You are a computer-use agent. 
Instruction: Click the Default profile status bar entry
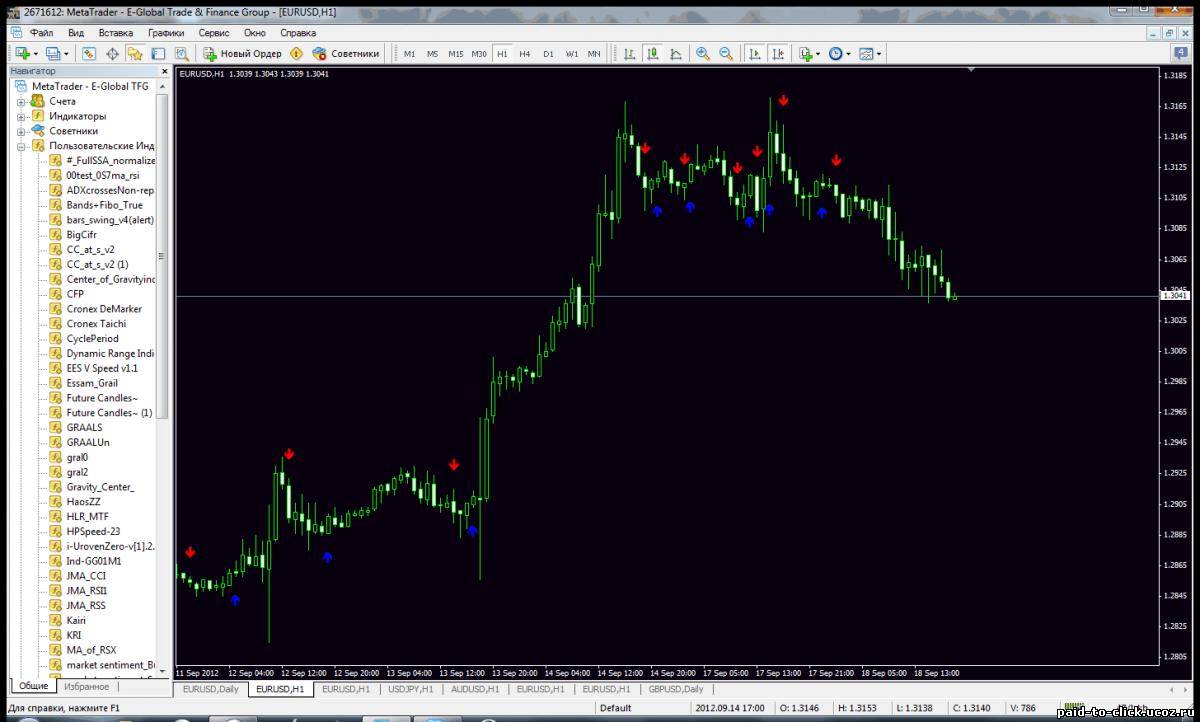tap(616, 708)
